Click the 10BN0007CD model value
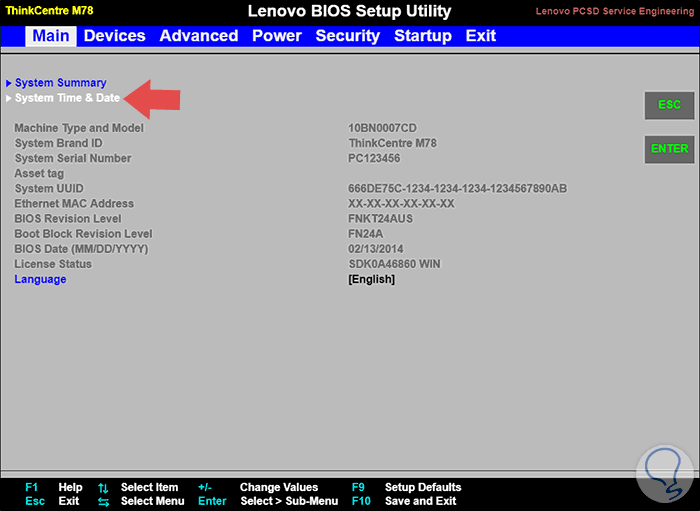The image size is (700, 511). coord(382,128)
